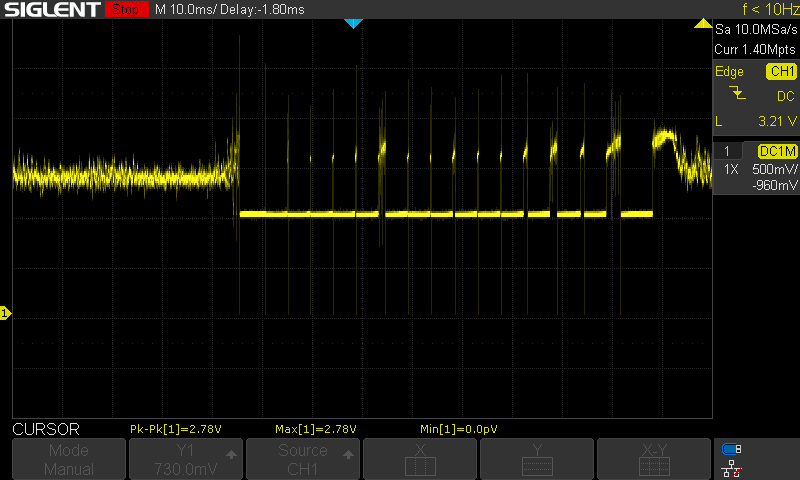Click the CURSOR menu title
Screen dimensions: 800x480
(46, 429)
